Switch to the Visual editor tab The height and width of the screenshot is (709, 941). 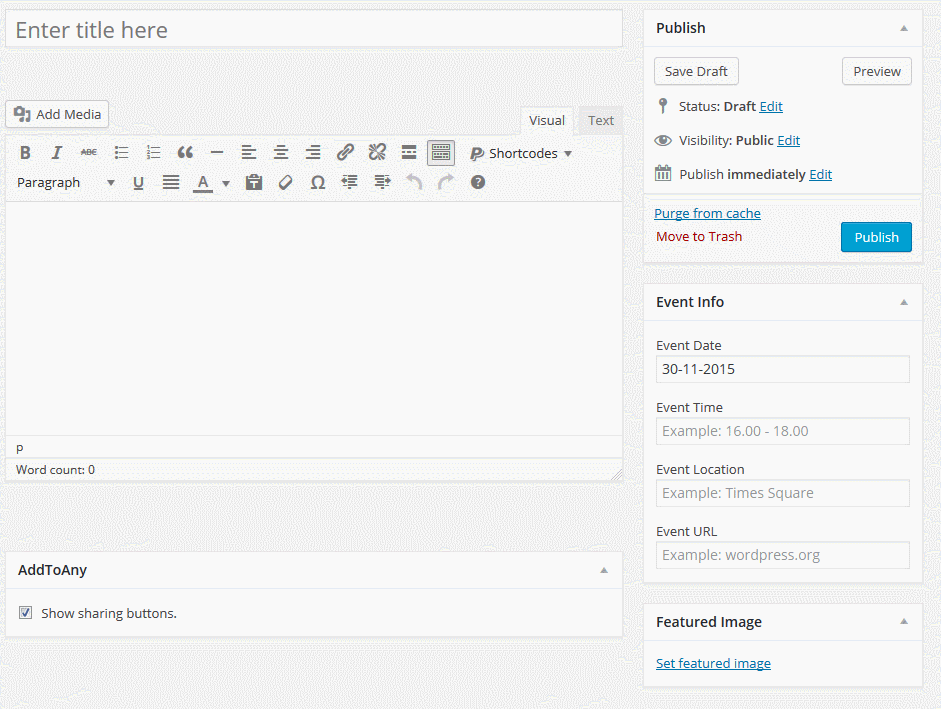point(546,120)
